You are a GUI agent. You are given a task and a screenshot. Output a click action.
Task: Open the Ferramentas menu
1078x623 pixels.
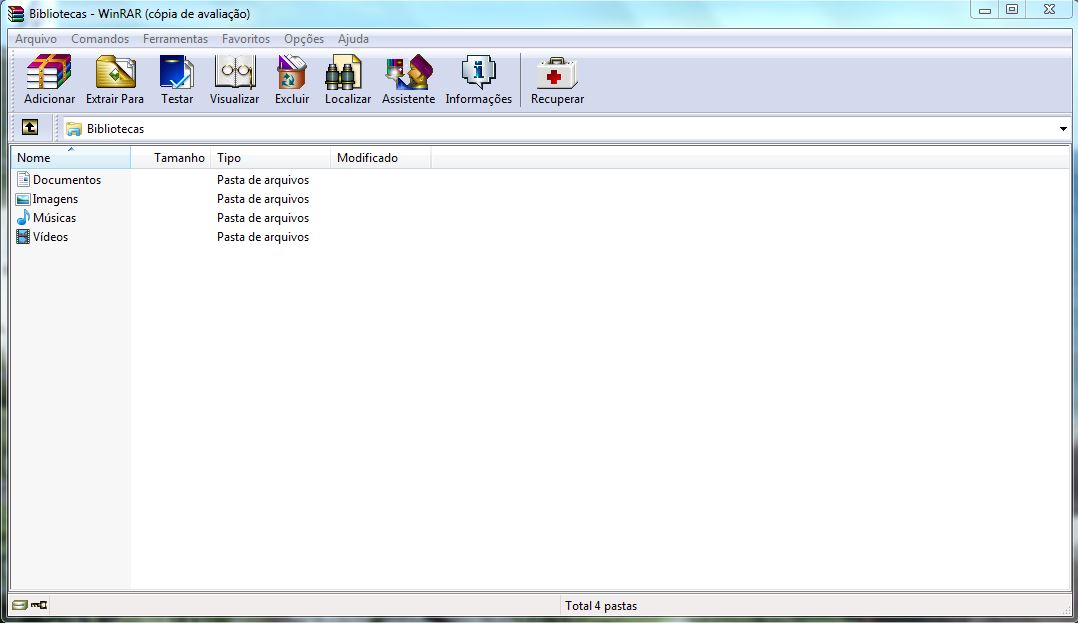(175, 39)
